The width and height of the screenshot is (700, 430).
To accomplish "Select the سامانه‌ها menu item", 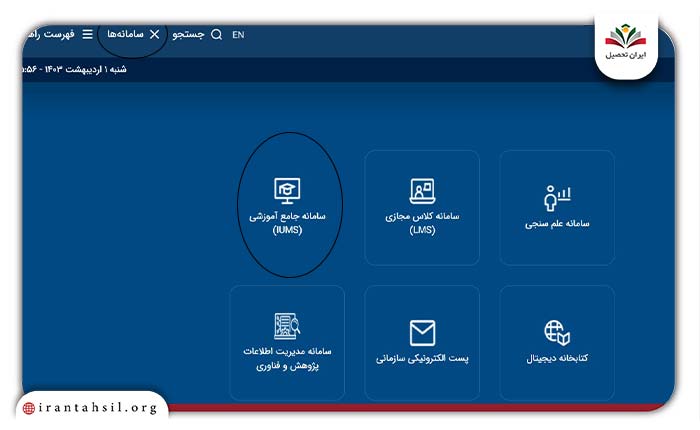I will point(125,34).
